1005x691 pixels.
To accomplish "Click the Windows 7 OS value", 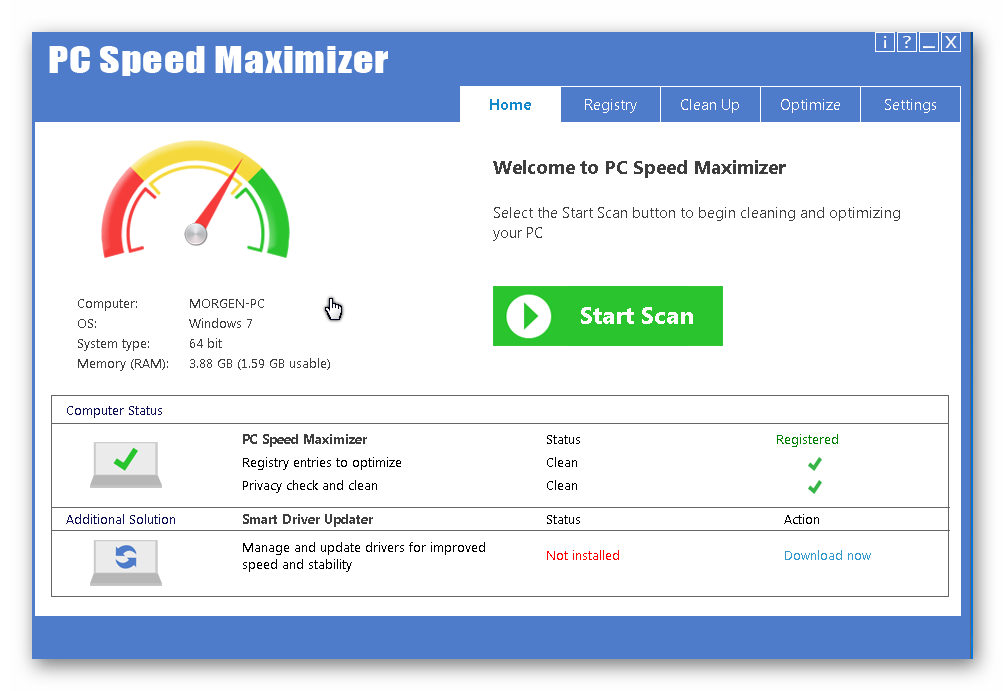I will point(220,324).
